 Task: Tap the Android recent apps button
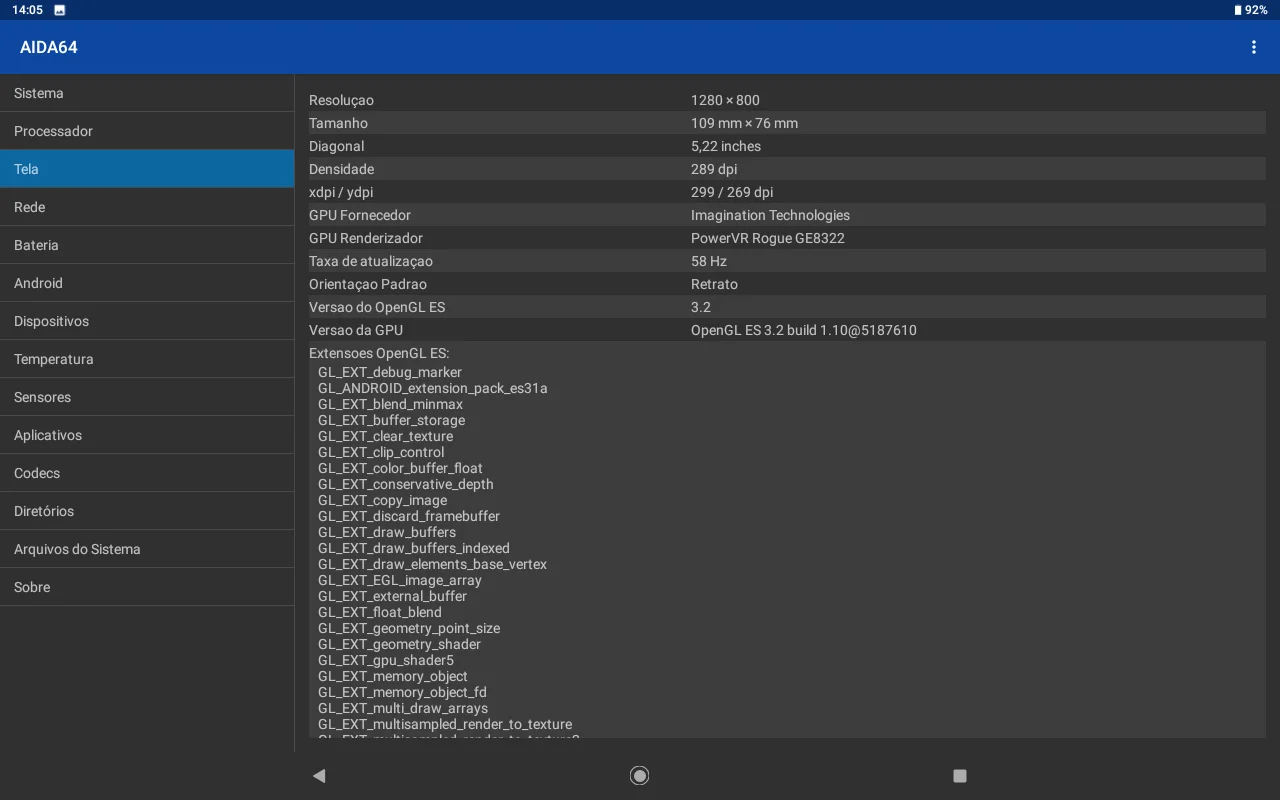coord(960,775)
